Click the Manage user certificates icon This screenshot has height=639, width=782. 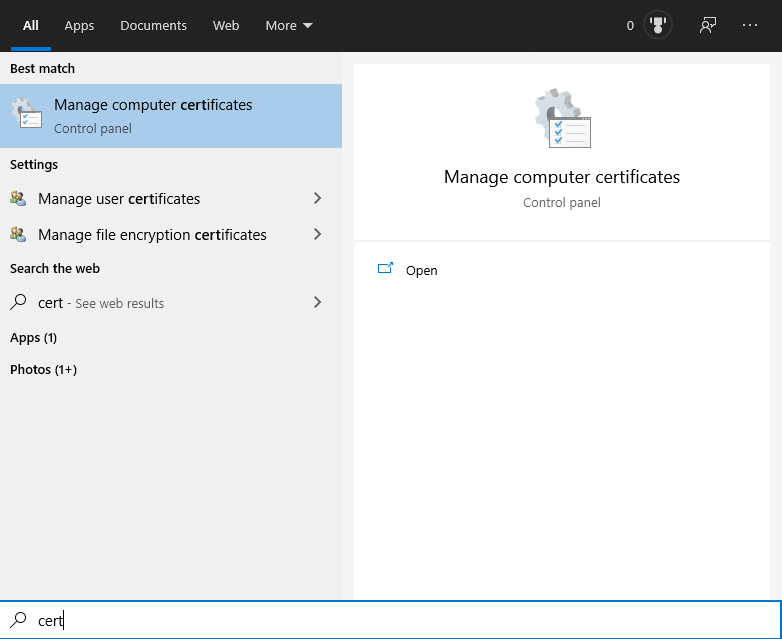(x=18, y=199)
